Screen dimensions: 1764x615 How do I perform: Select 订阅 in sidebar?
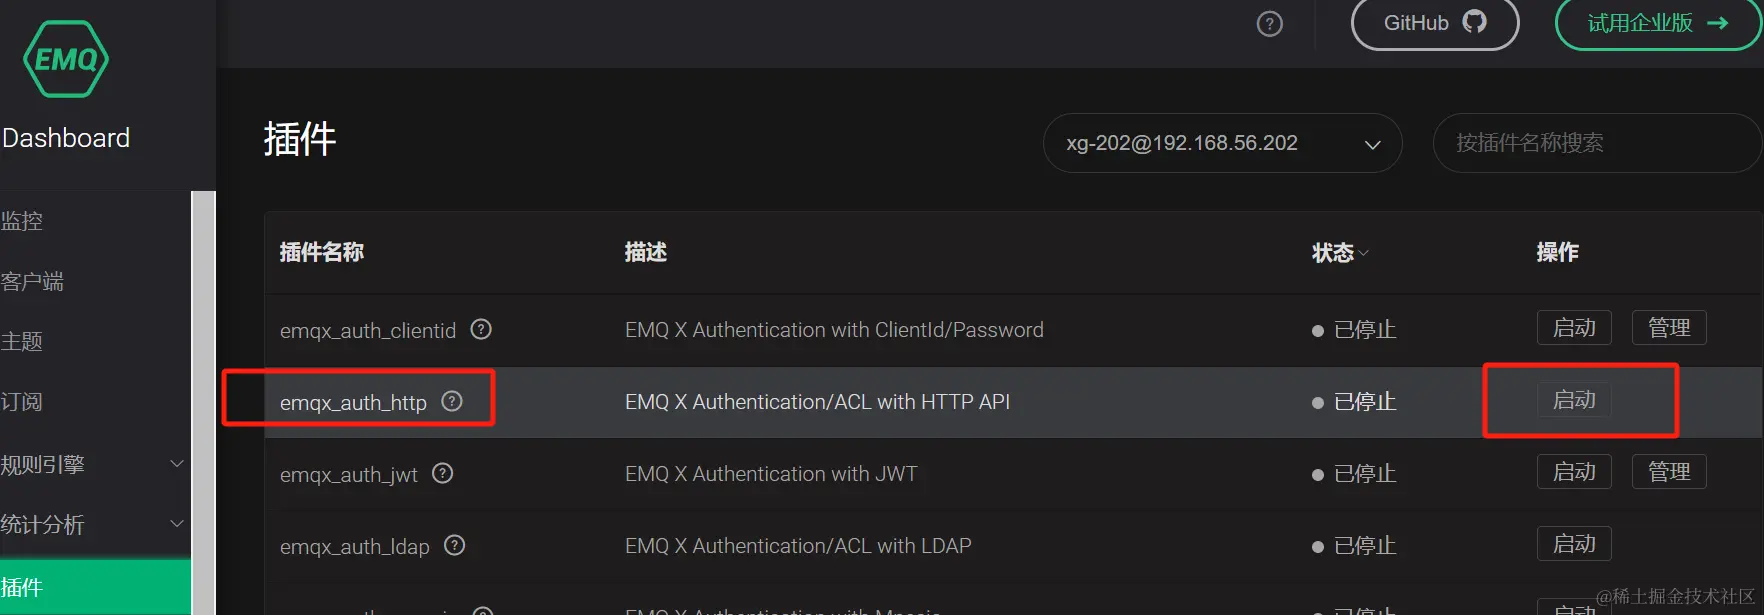(x=22, y=402)
